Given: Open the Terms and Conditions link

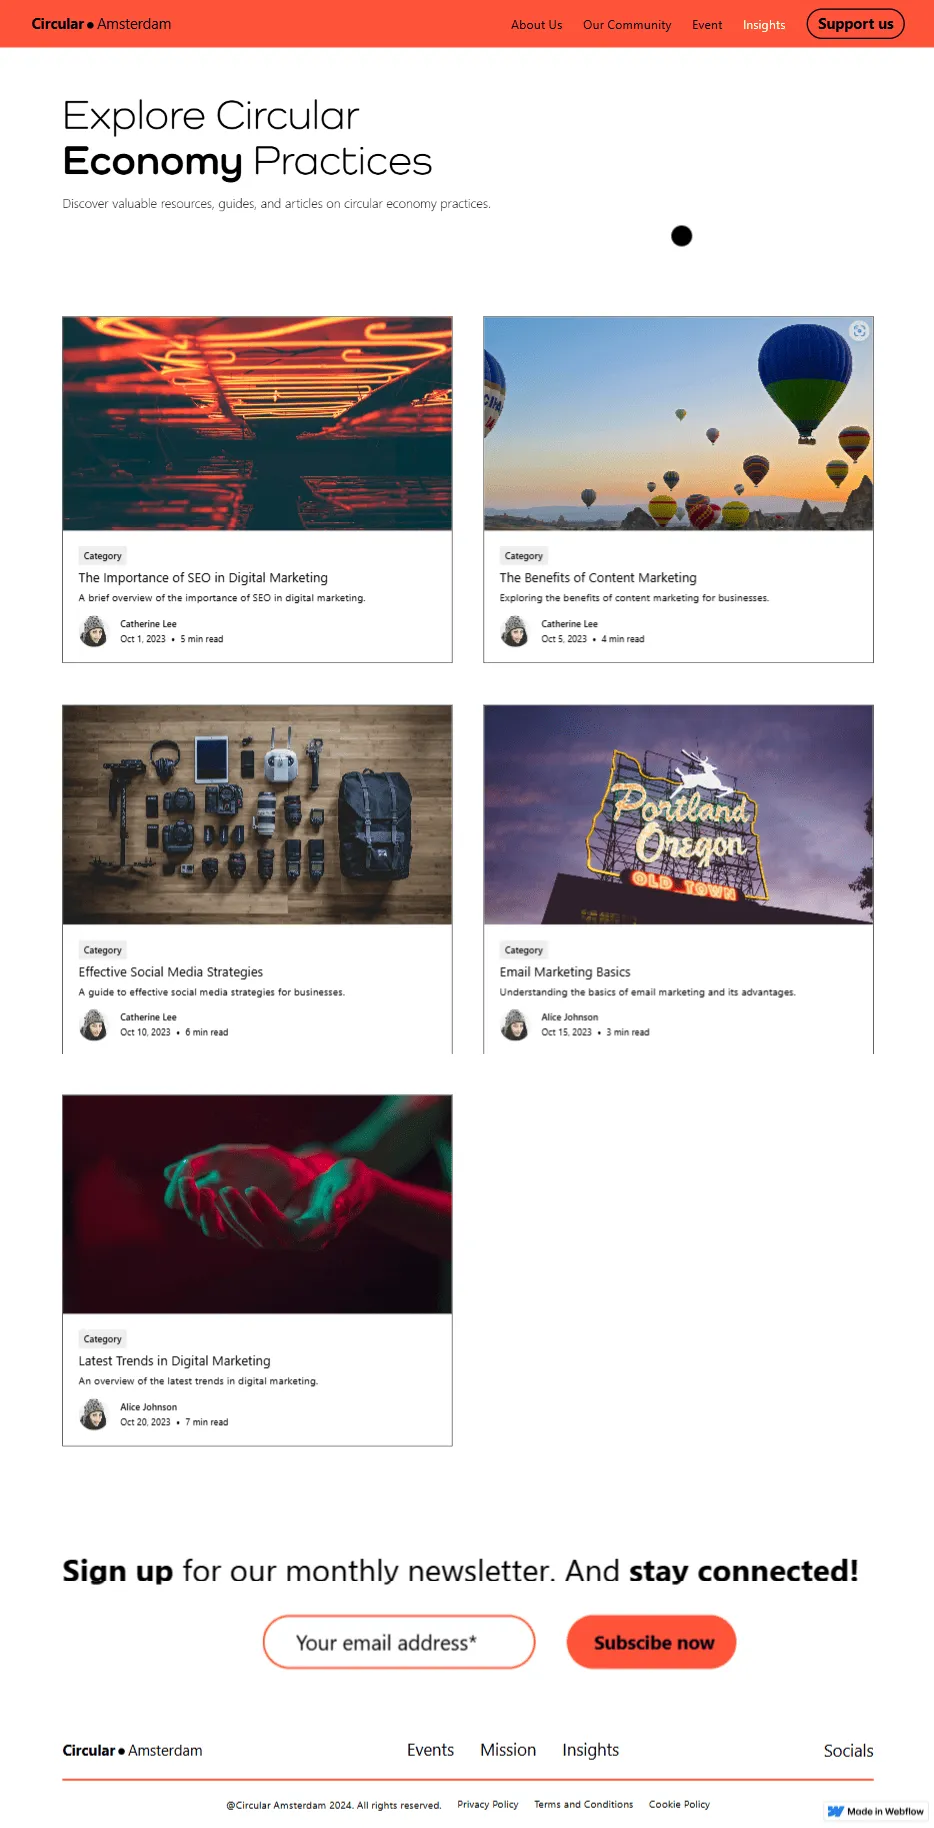Looking at the screenshot, I should 584,1804.
